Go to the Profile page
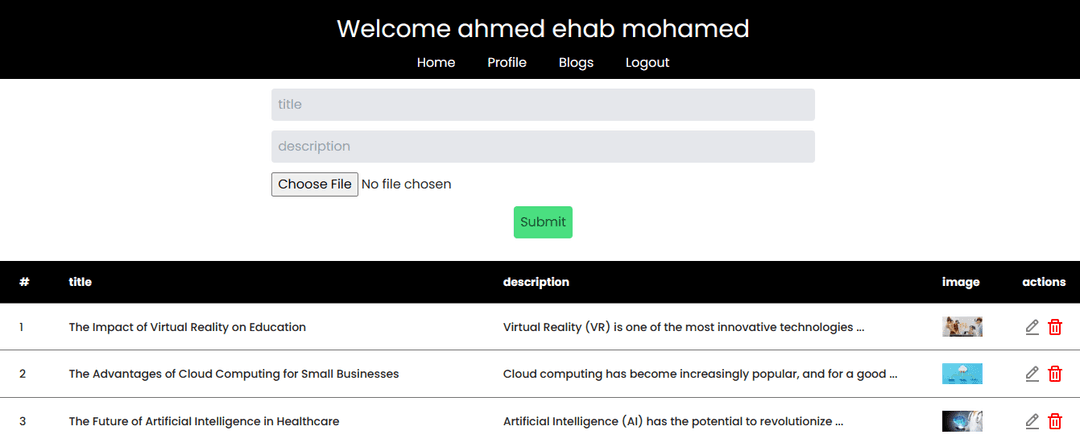 (507, 62)
